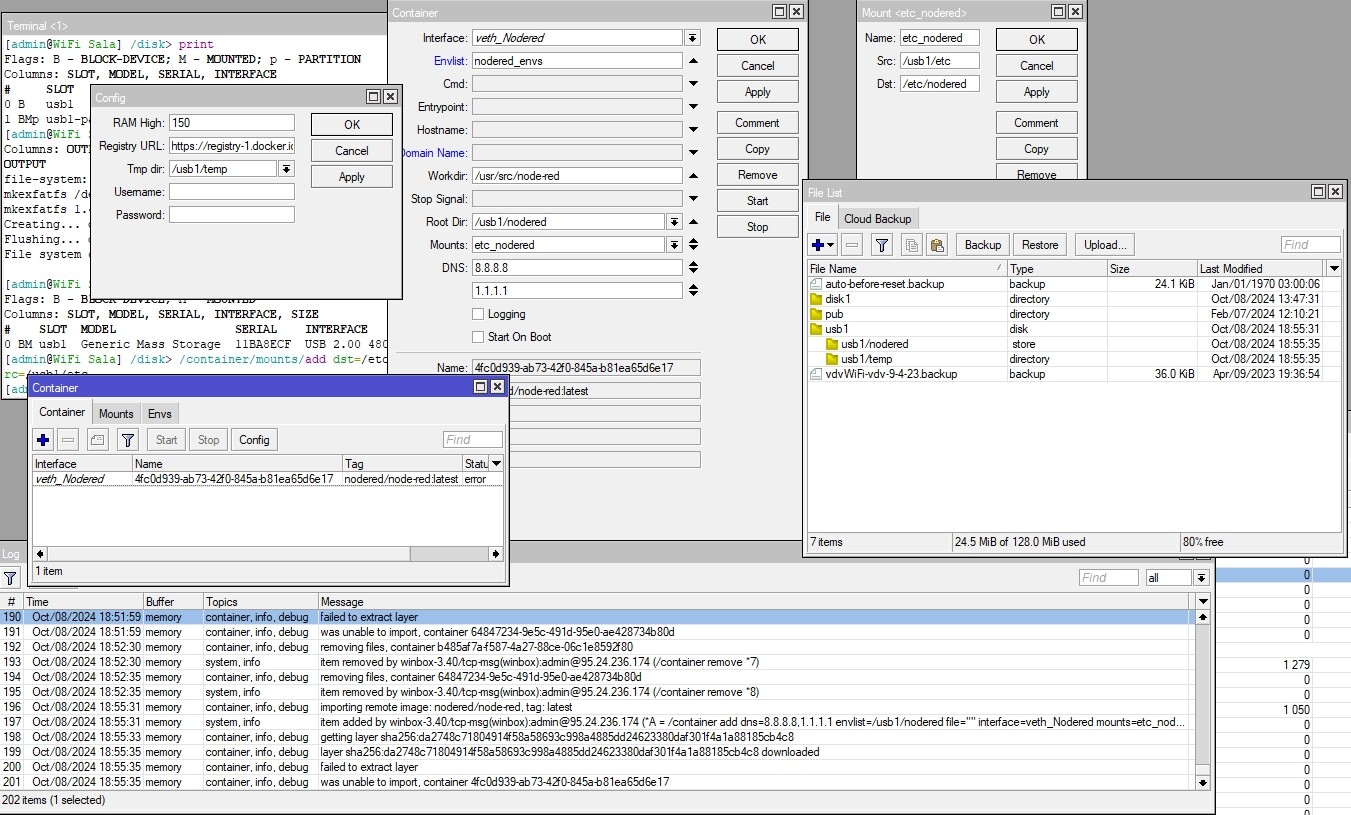Expand the Cmd field arrow
This screenshot has height=815, width=1351.
pyautogui.click(x=693, y=84)
